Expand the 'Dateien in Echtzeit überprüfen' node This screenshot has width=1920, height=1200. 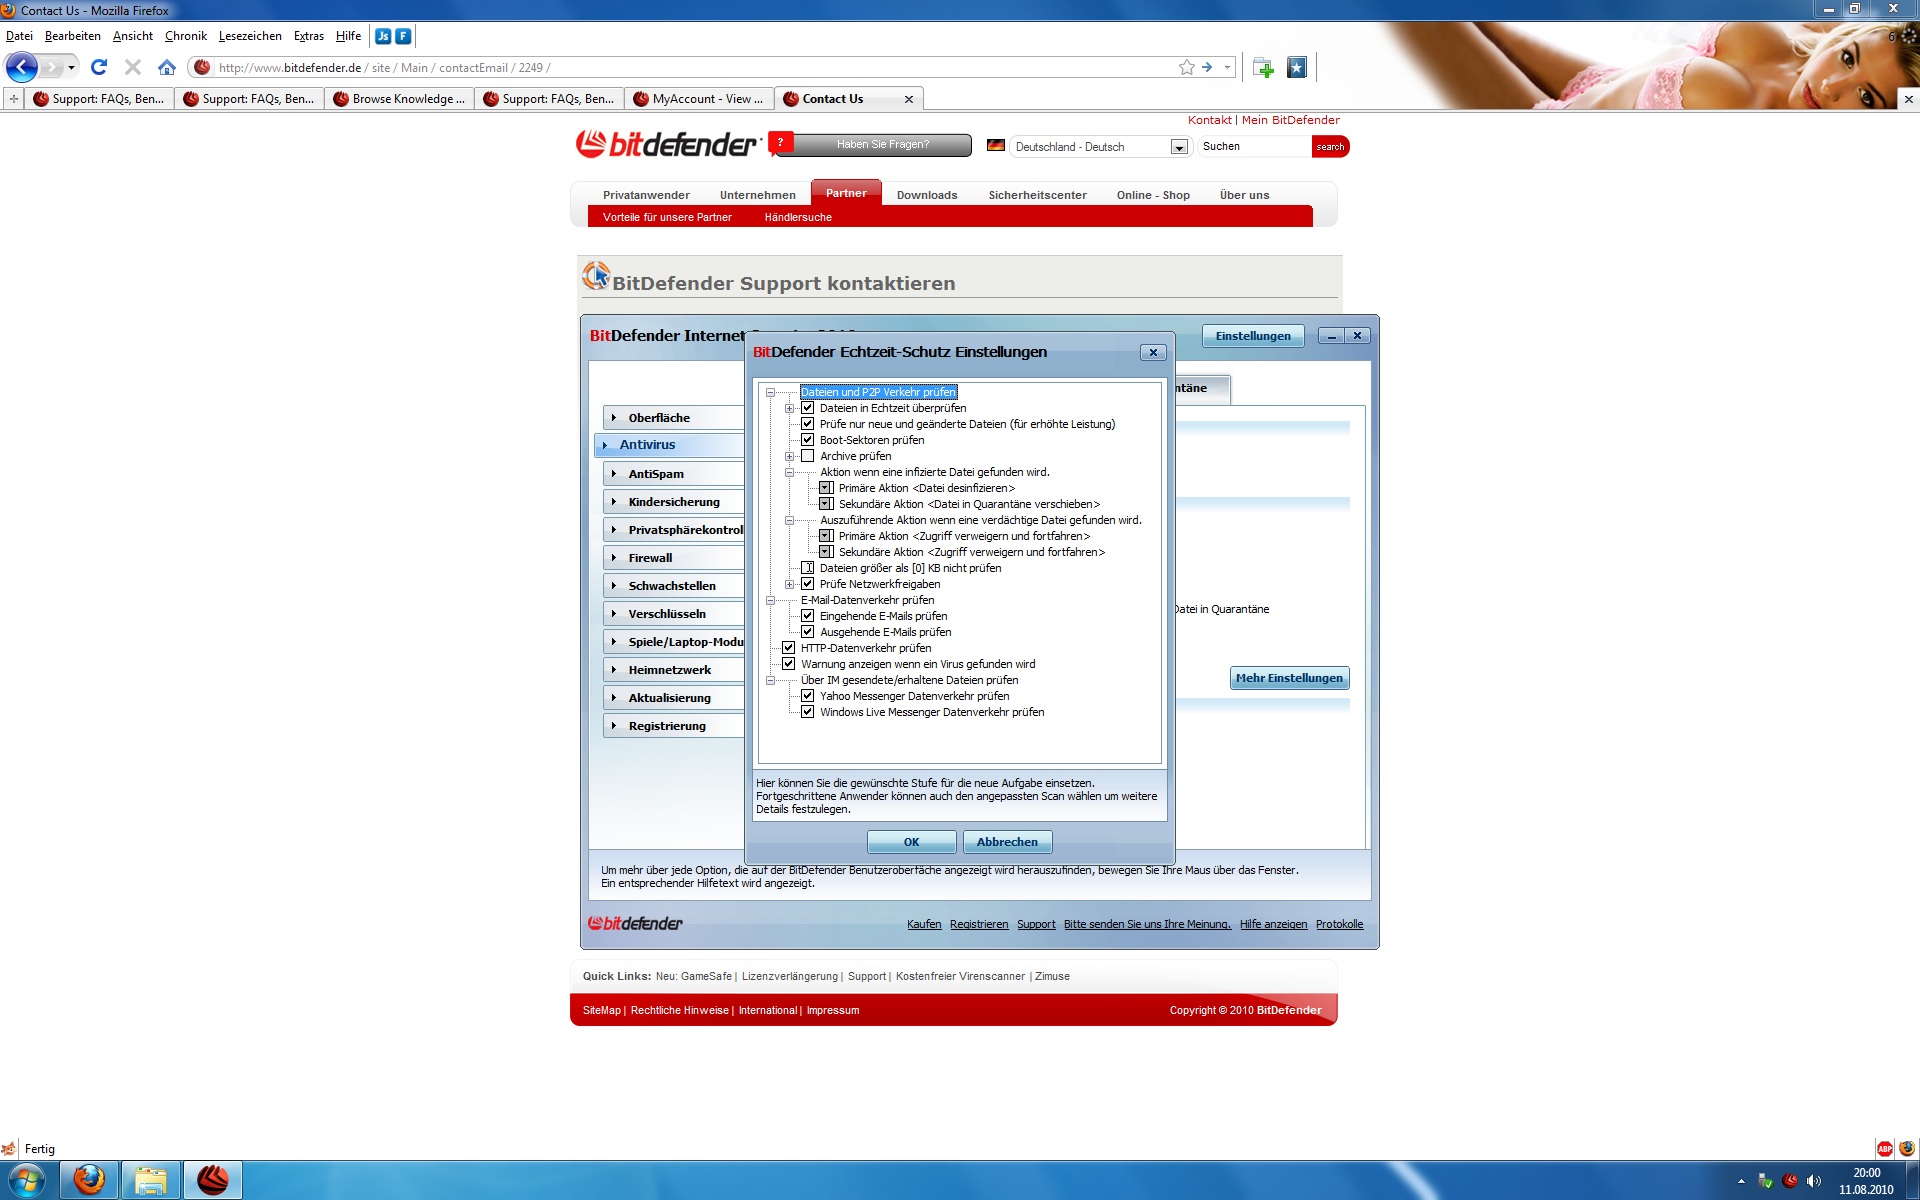[789, 408]
